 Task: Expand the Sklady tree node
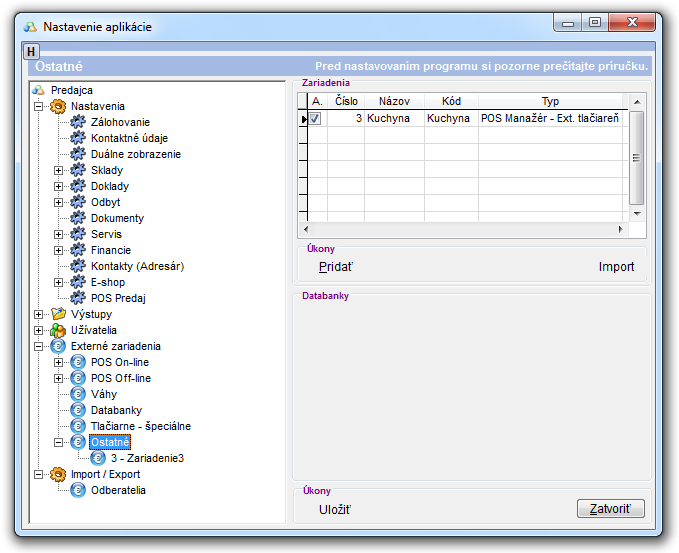[58, 170]
